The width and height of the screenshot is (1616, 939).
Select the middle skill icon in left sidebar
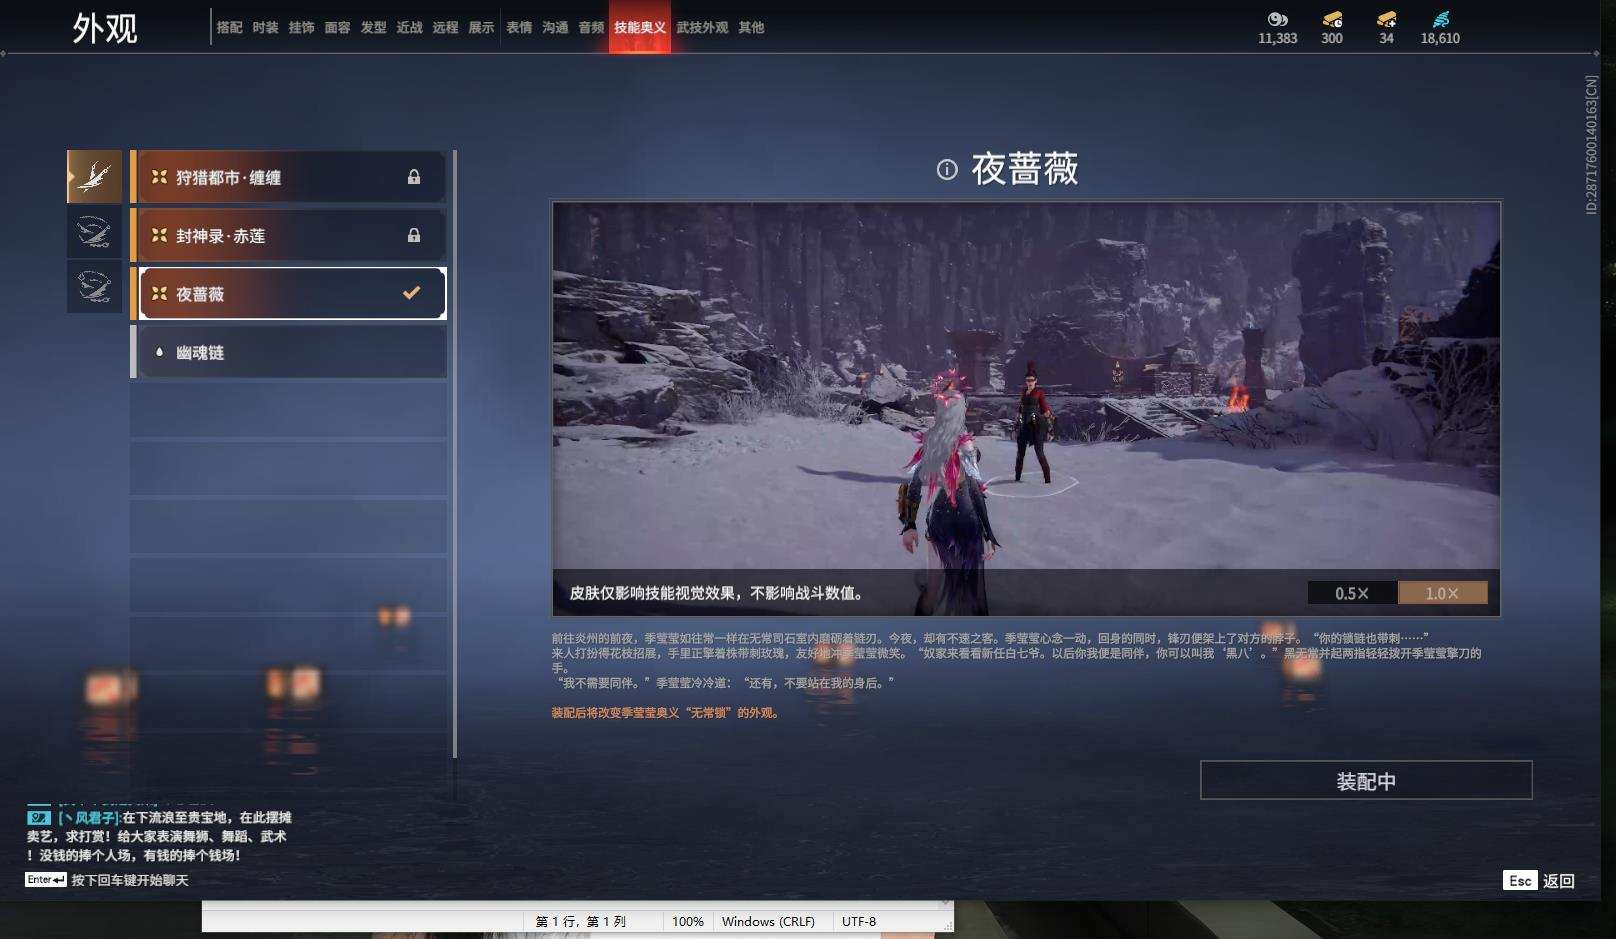pos(95,233)
